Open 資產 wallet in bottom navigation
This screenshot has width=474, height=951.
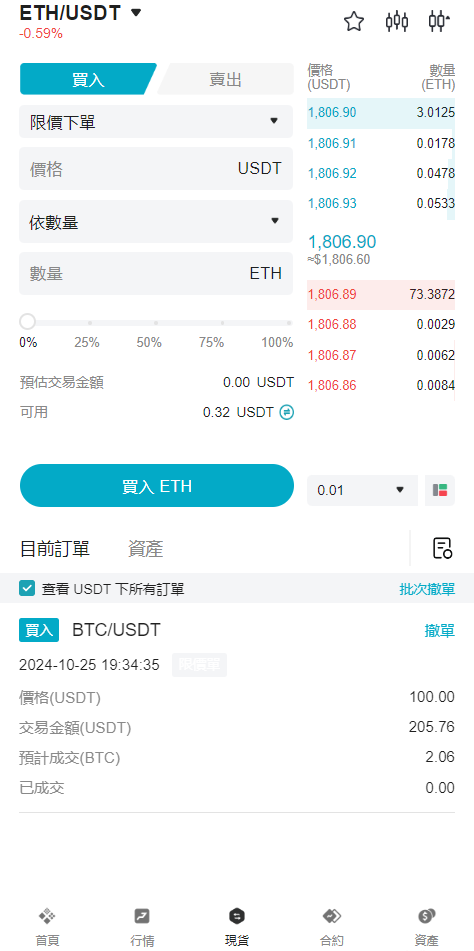[426, 927]
